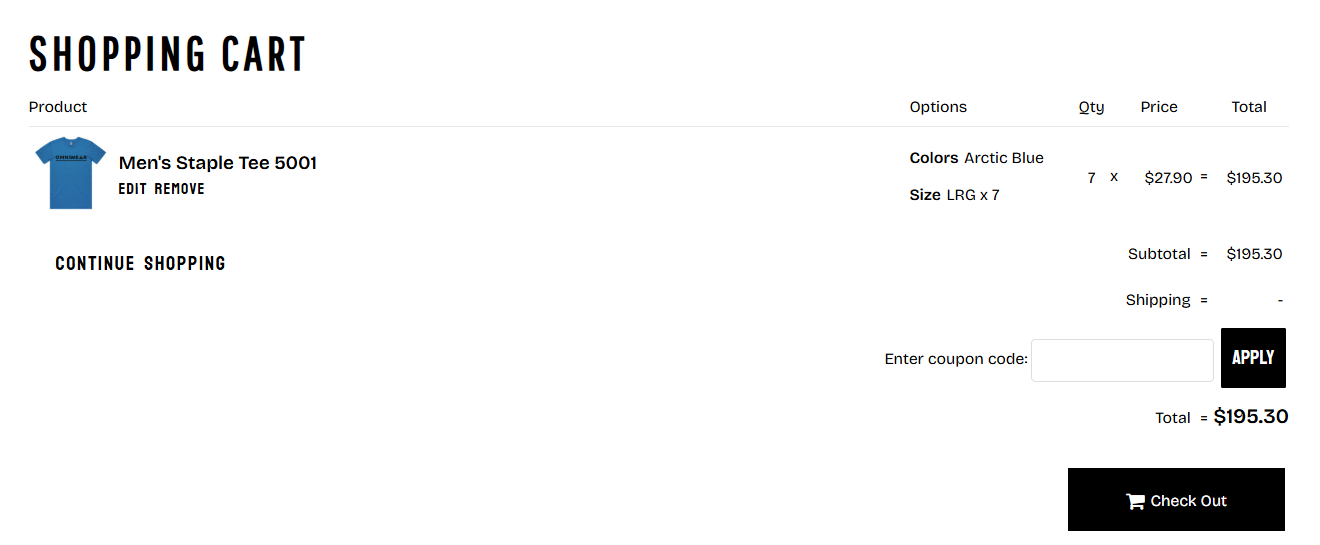Image resolution: width=1320 pixels, height=545 pixels.
Task: Click the Product column header
Action: coord(58,107)
